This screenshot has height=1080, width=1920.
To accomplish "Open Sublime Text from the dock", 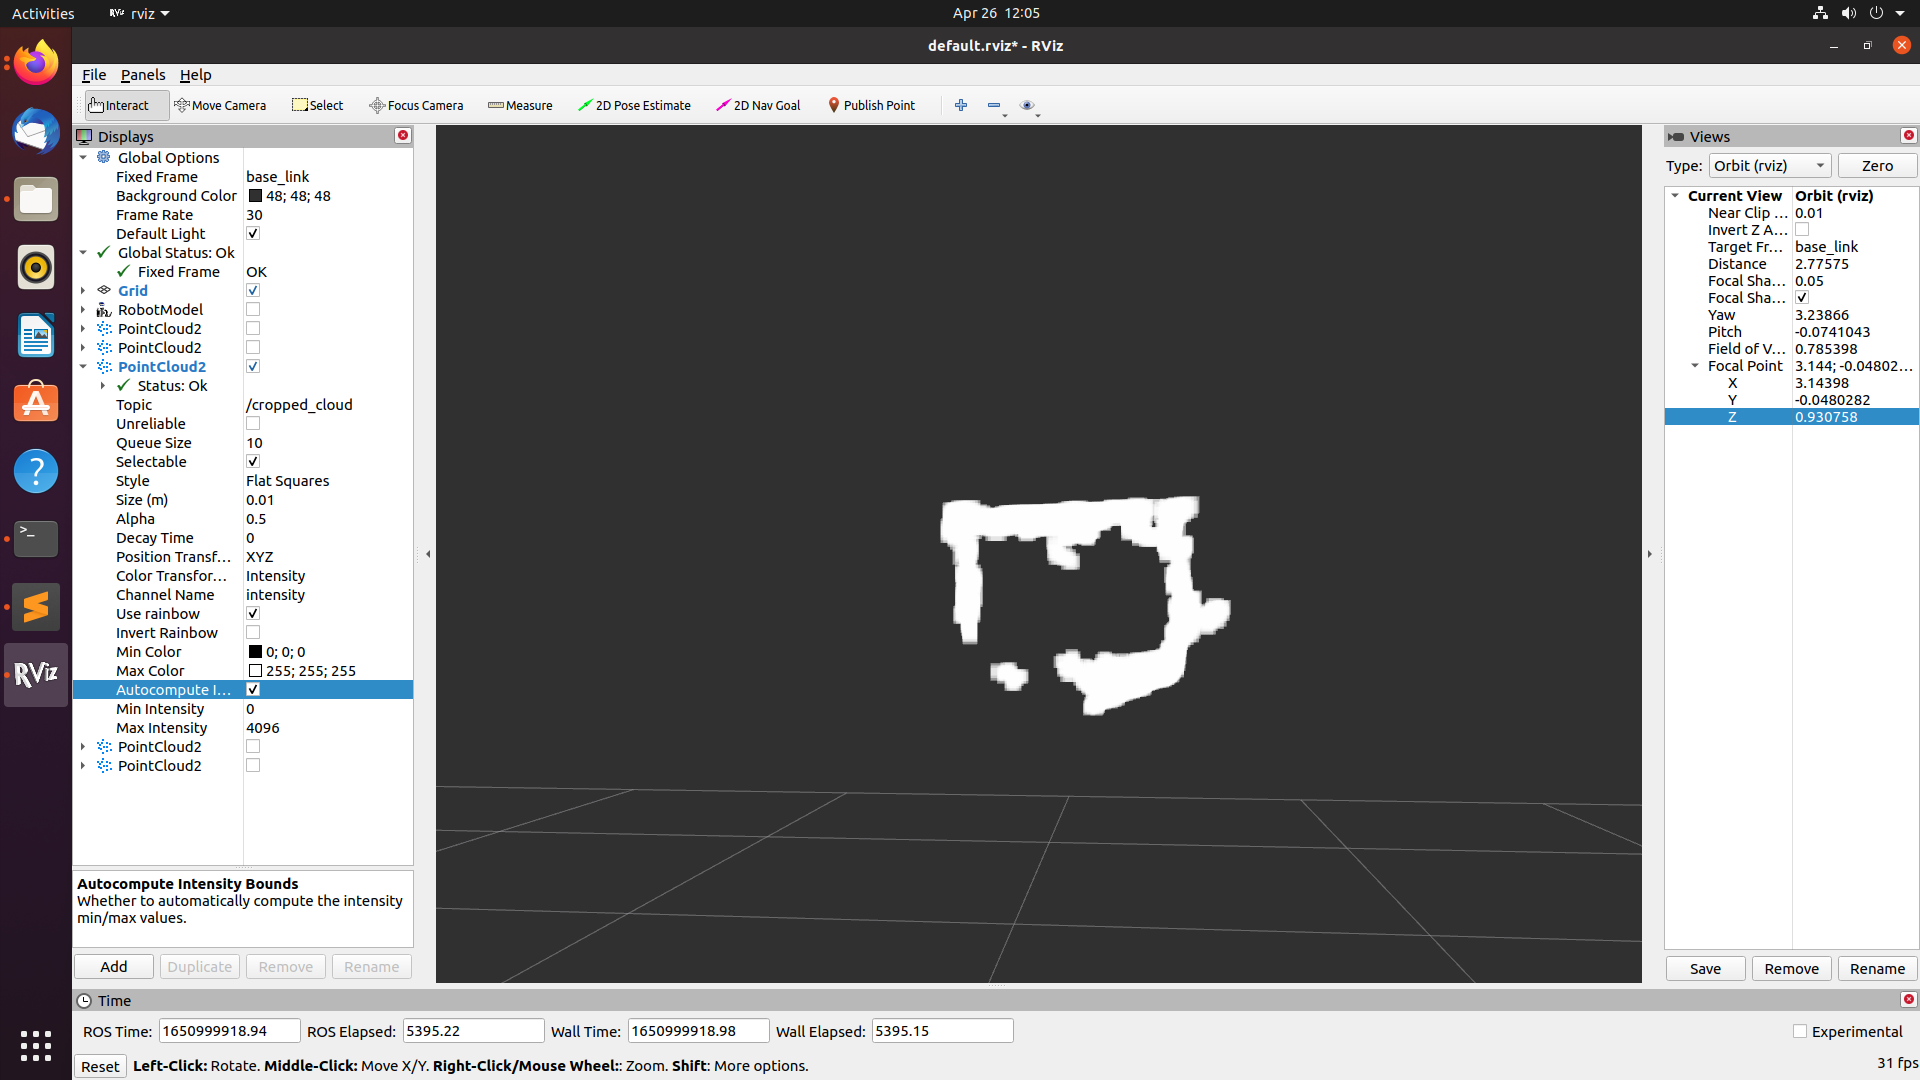I will (36, 607).
